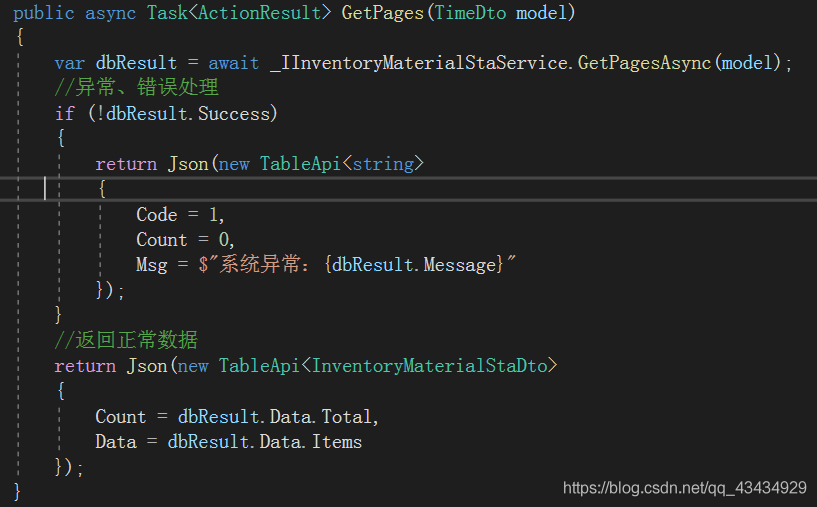Click the 返回正常数据 comment
This screenshot has height=507, width=817.
tap(126, 340)
